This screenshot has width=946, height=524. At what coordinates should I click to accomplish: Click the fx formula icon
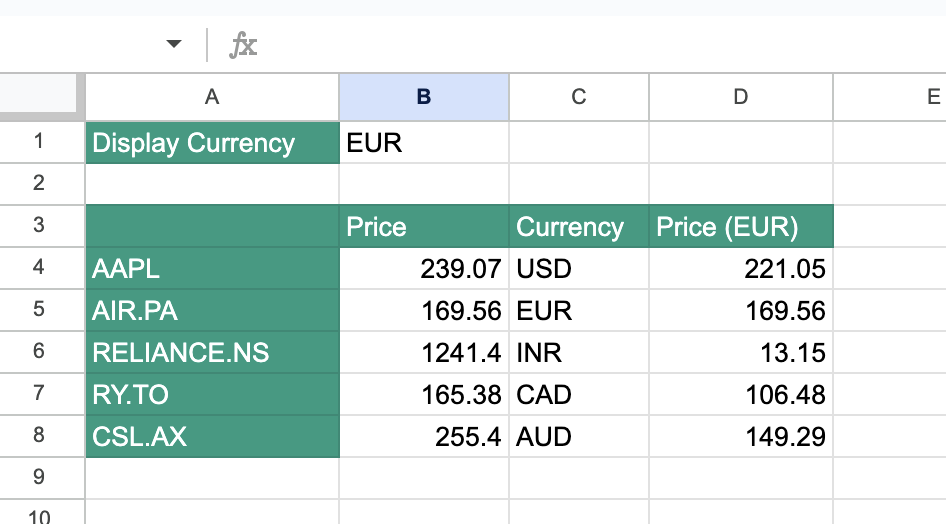tap(243, 45)
